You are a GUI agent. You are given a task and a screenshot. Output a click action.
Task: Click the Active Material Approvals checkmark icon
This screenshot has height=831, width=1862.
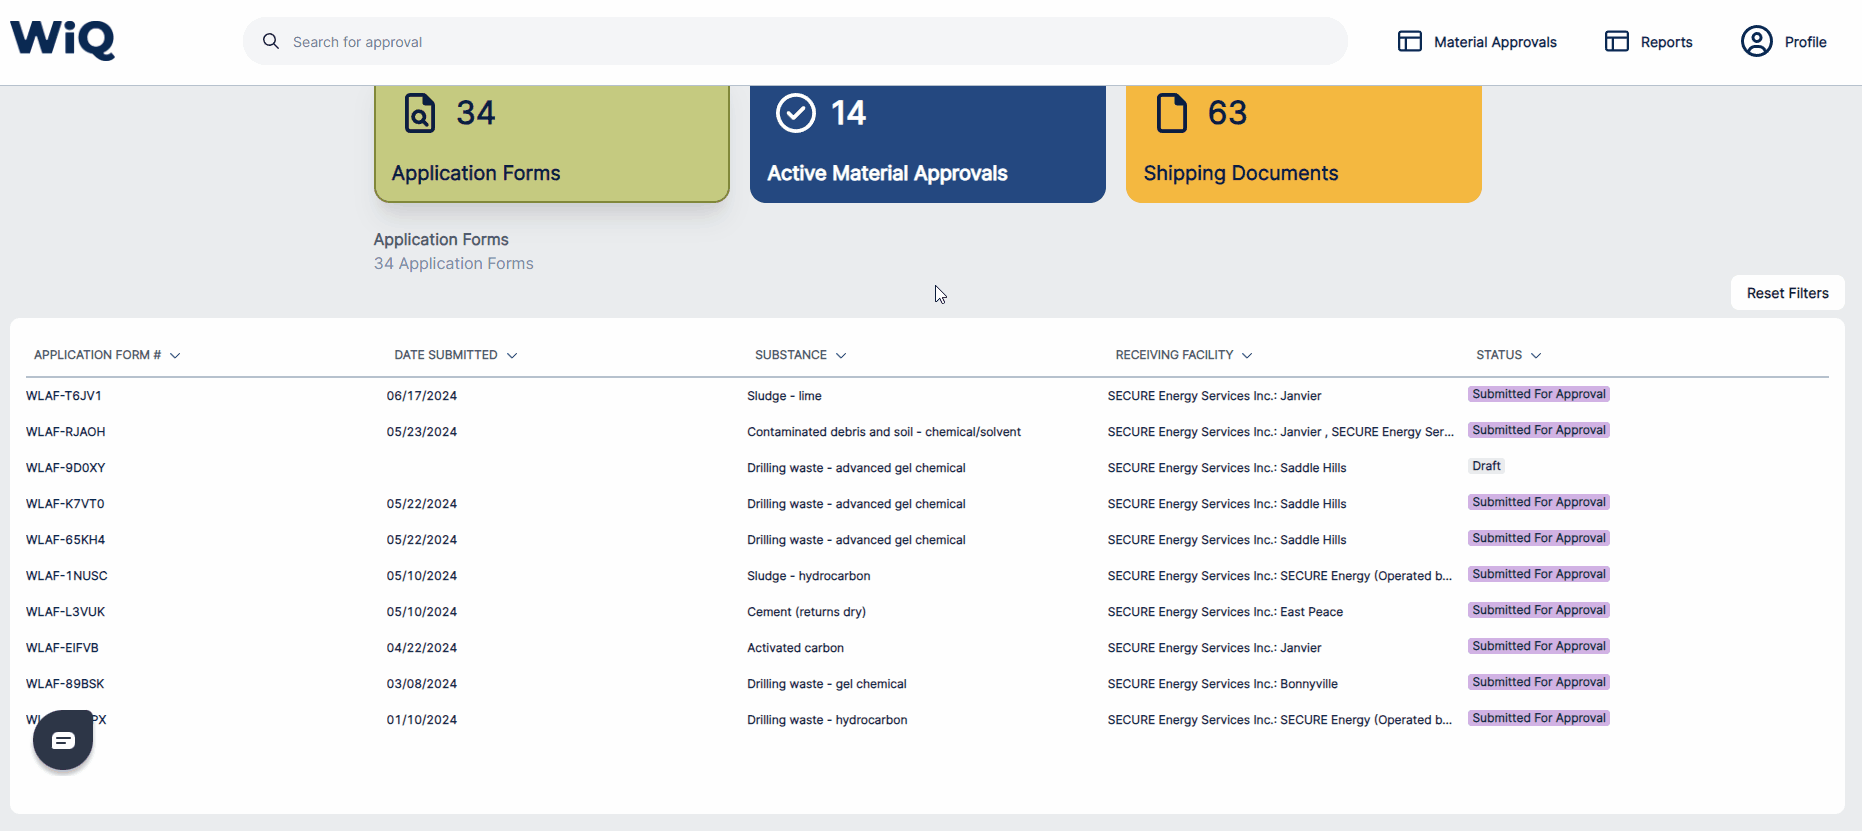(796, 113)
